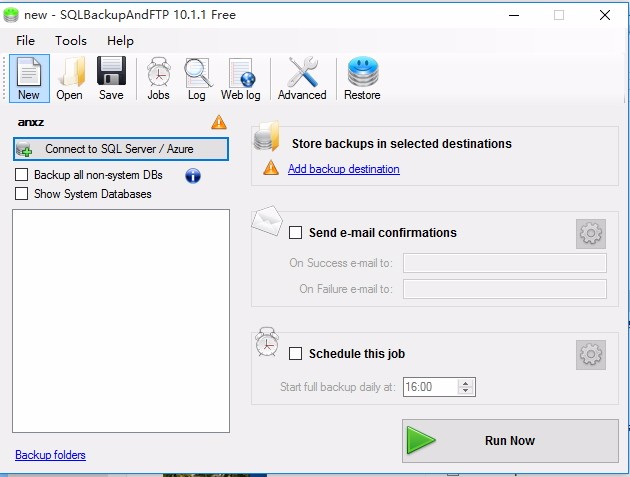The height and width of the screenshot is (477, 630).
Task: Click the Run Now button
Action: tap(510, 441)
